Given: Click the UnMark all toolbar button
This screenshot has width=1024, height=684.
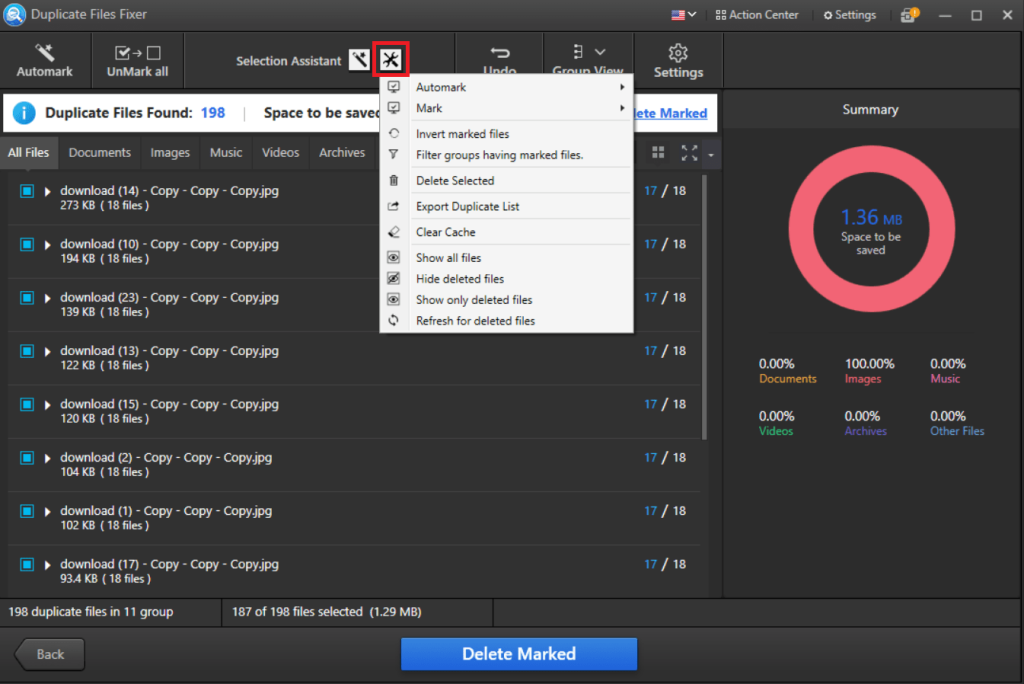Looking at the screenshot, I should pyautogui.click(x=137, y=60).
